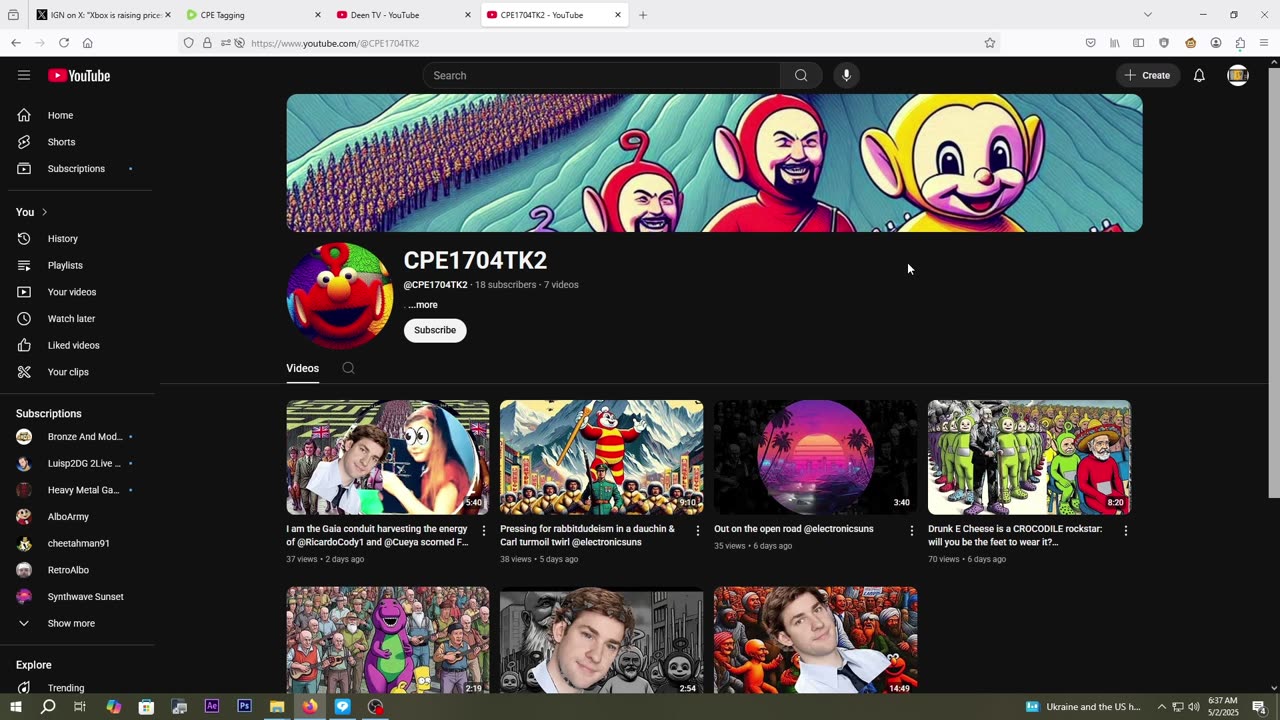
Task: Open Synthwave Sunset subscription channel
Action: point(78,597)
